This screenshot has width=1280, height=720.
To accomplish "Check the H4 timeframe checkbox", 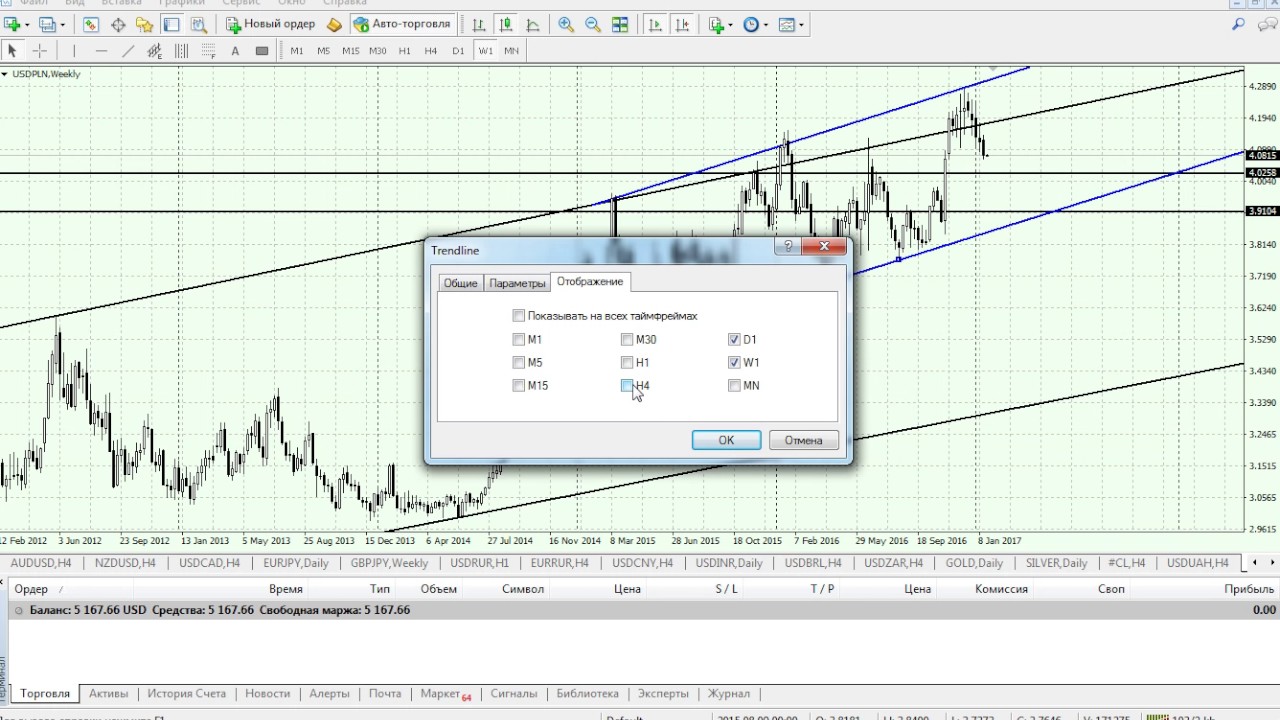I will (627, 385).
